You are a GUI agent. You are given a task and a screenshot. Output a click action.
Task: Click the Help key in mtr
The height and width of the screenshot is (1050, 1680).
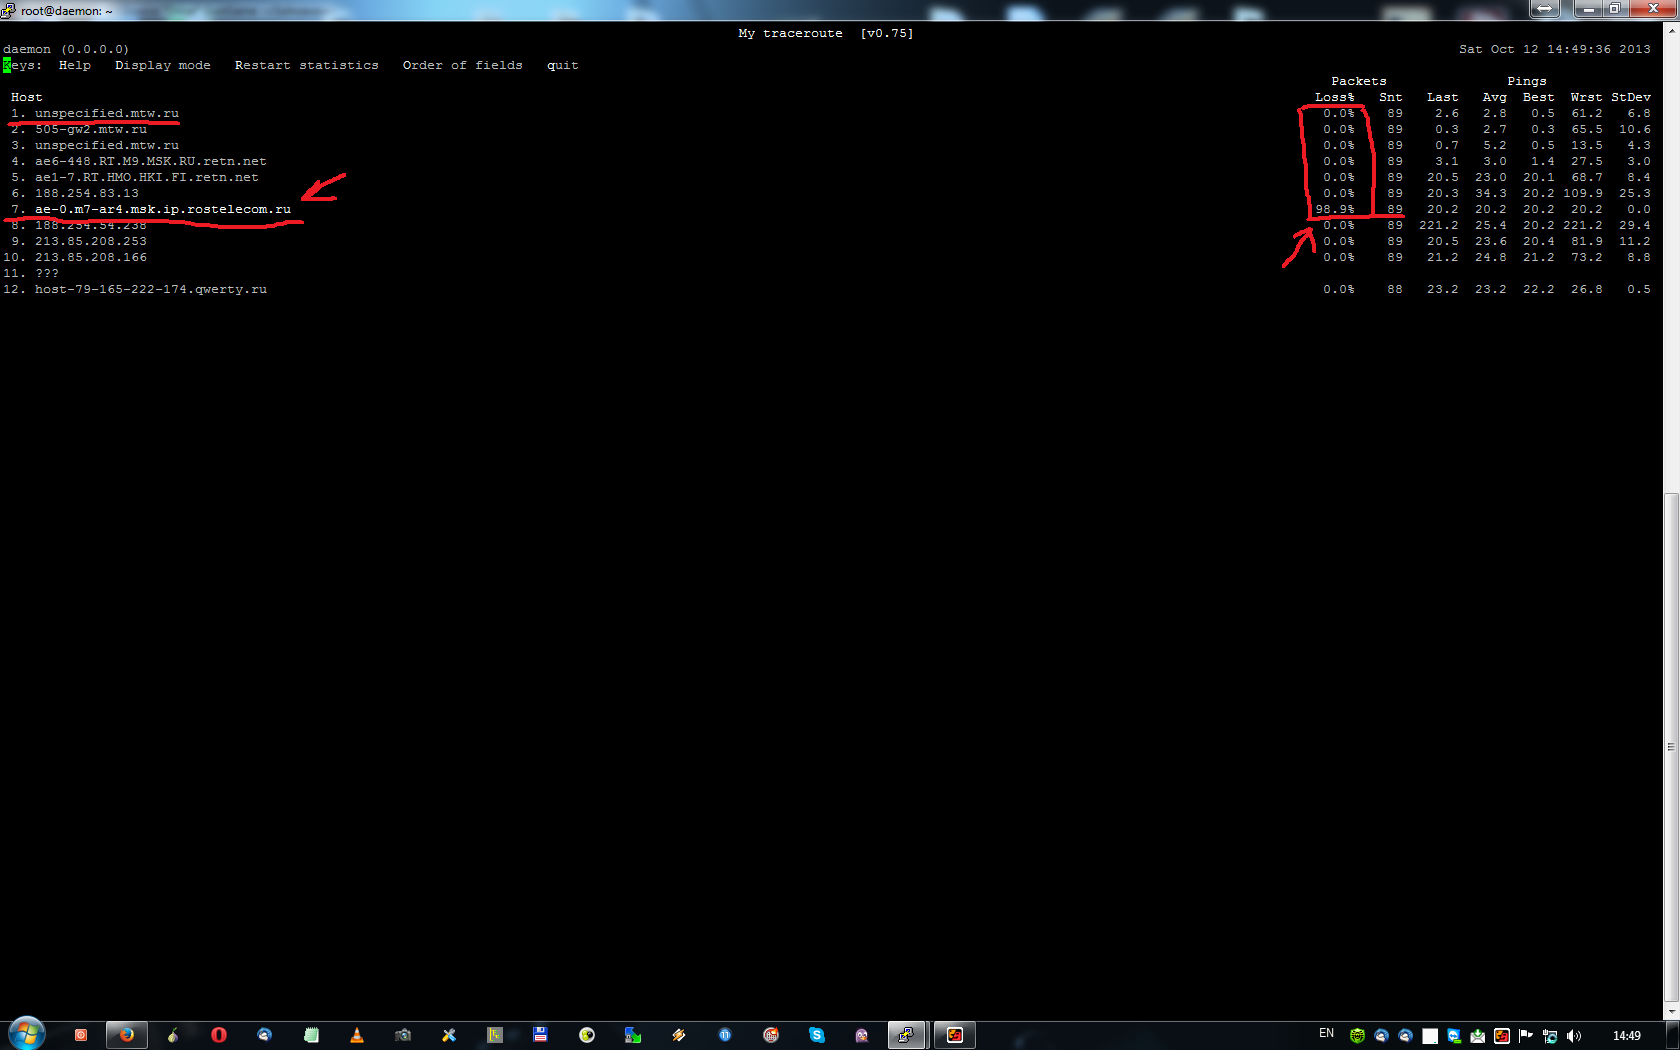click(74, 65)
